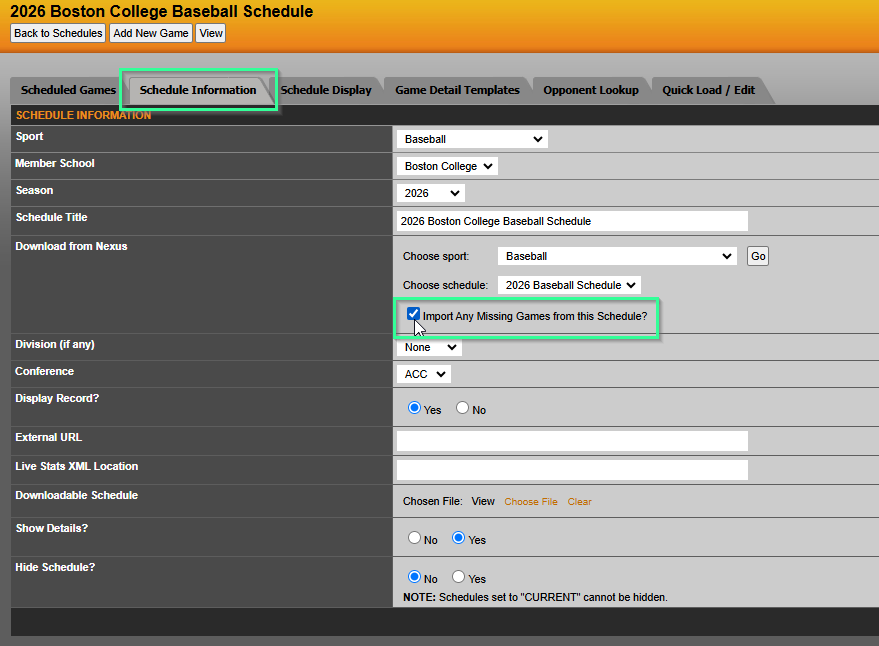Open the Quick Load / Edit tab
The height and width of the screenshot is (646, 879).
709,90
